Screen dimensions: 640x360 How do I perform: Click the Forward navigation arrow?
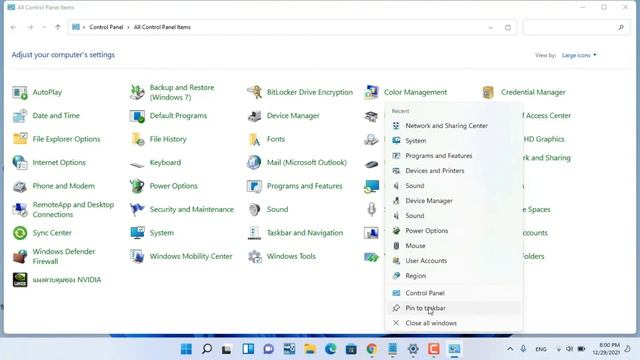(x=30, y=27)
